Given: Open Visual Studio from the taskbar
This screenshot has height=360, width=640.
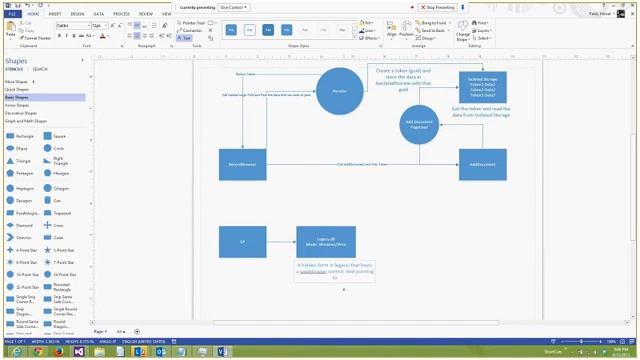Looking at the screenshot, I should click(x=79, y=351).
